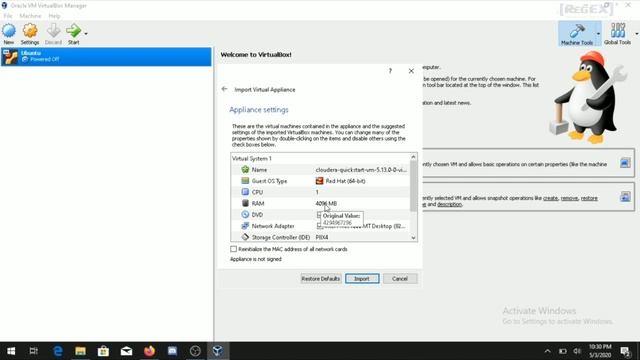This screenshot has width=640, height=360.
Task: Click the Snapshots tool icon in welcome pane
Action: coord(625,197)
